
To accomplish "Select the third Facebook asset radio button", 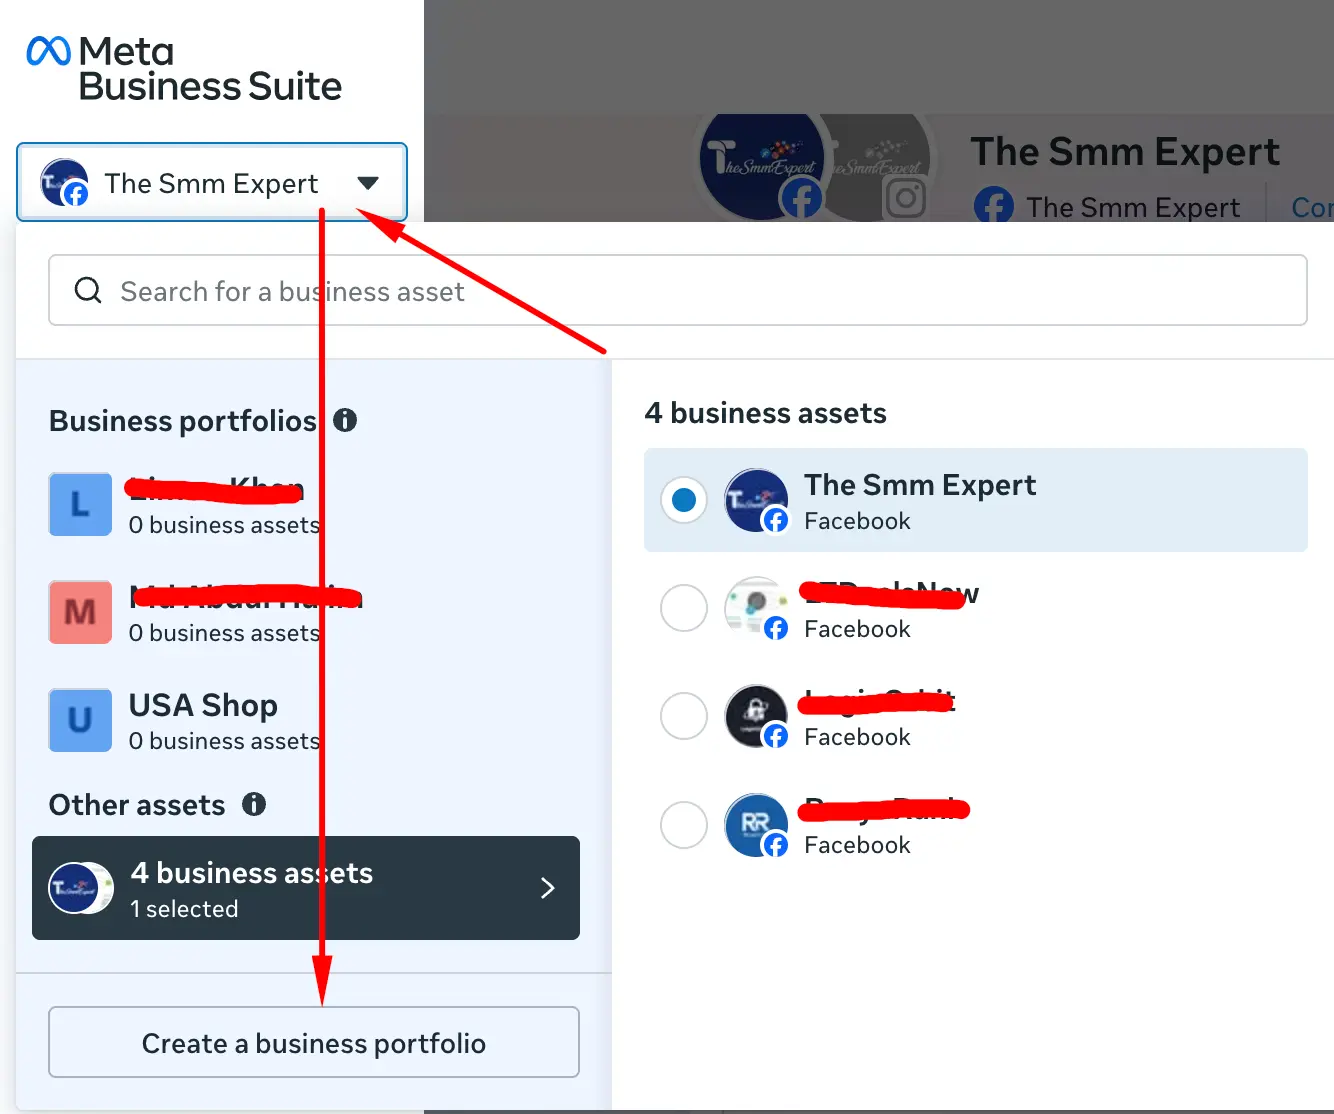I will 684,716.
